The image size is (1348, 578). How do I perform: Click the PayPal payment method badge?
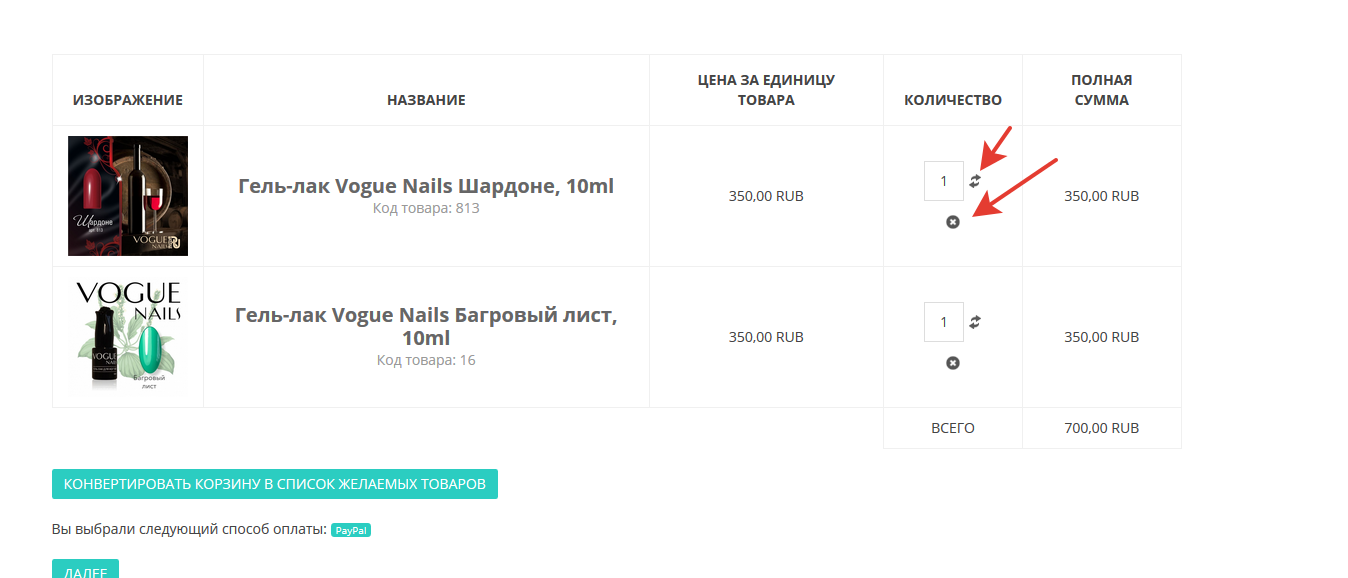(351, 530)
